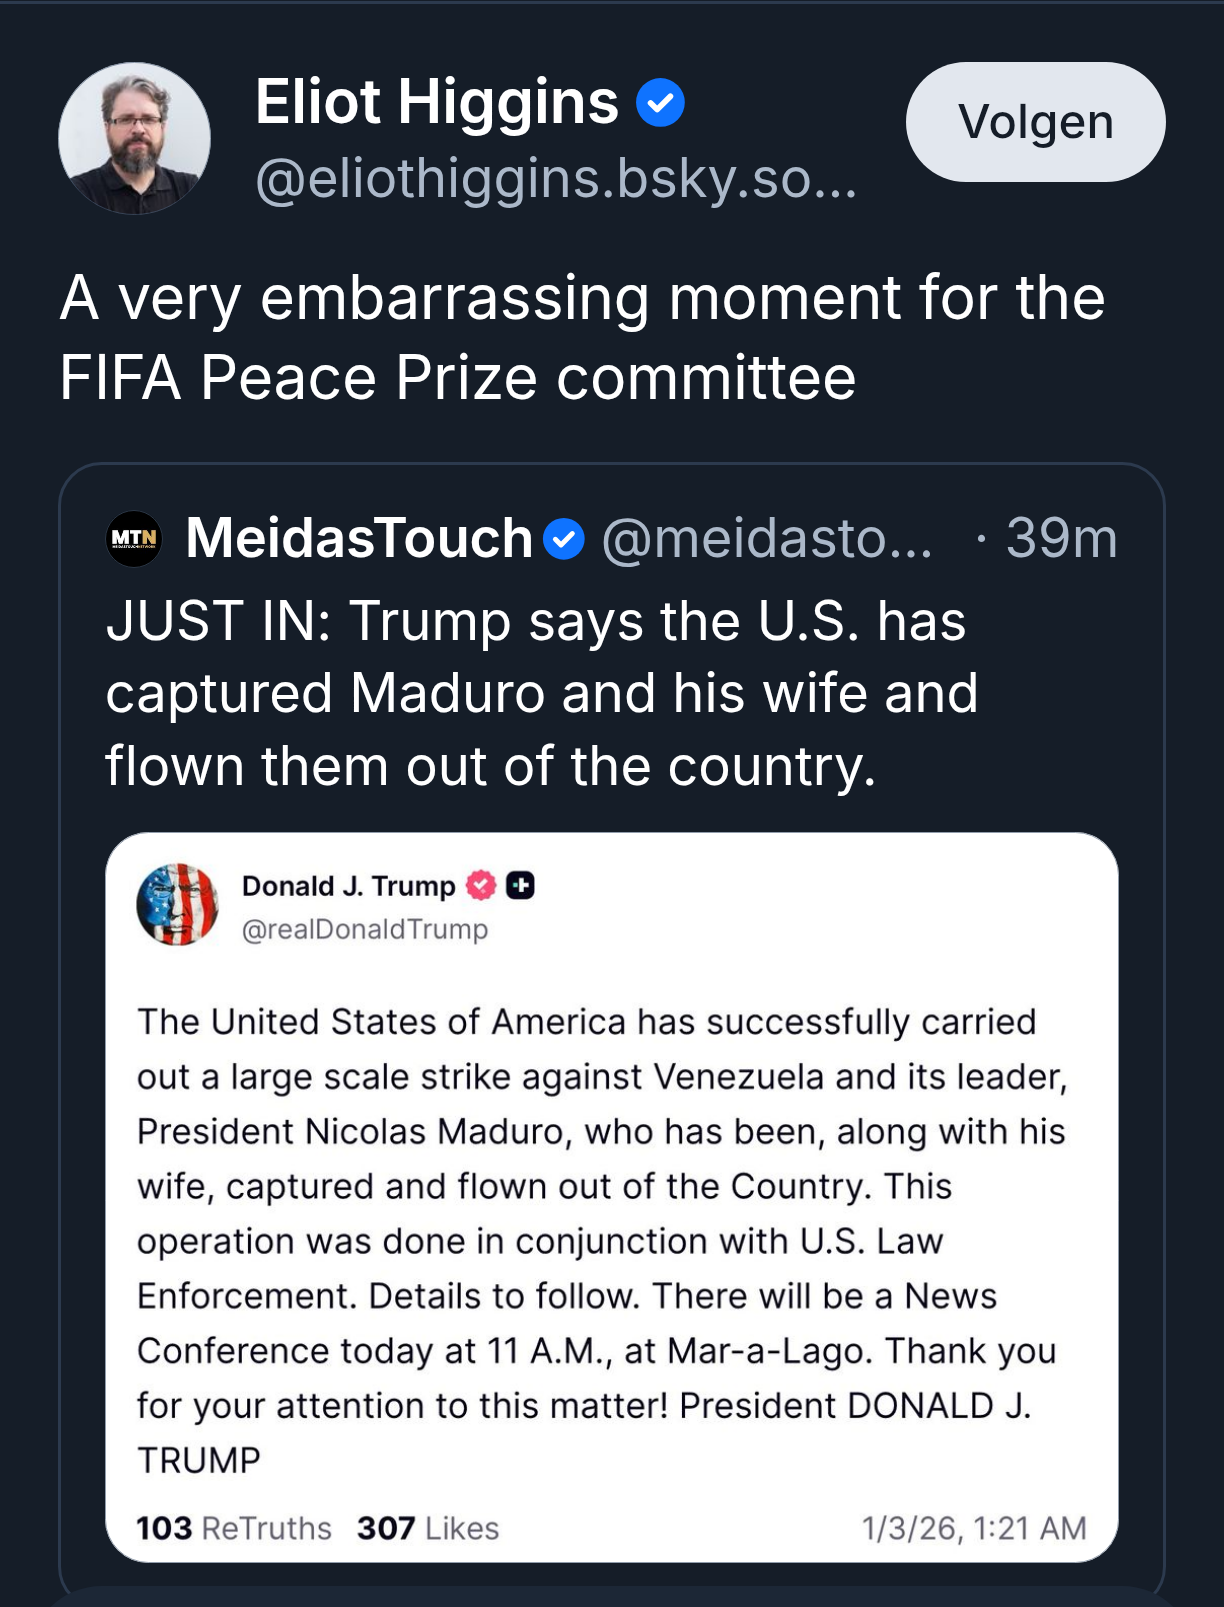Open the quoted 'JUST IN: Trump says' text
The height and width of the screenshot is (1607, 1224).
541,693
